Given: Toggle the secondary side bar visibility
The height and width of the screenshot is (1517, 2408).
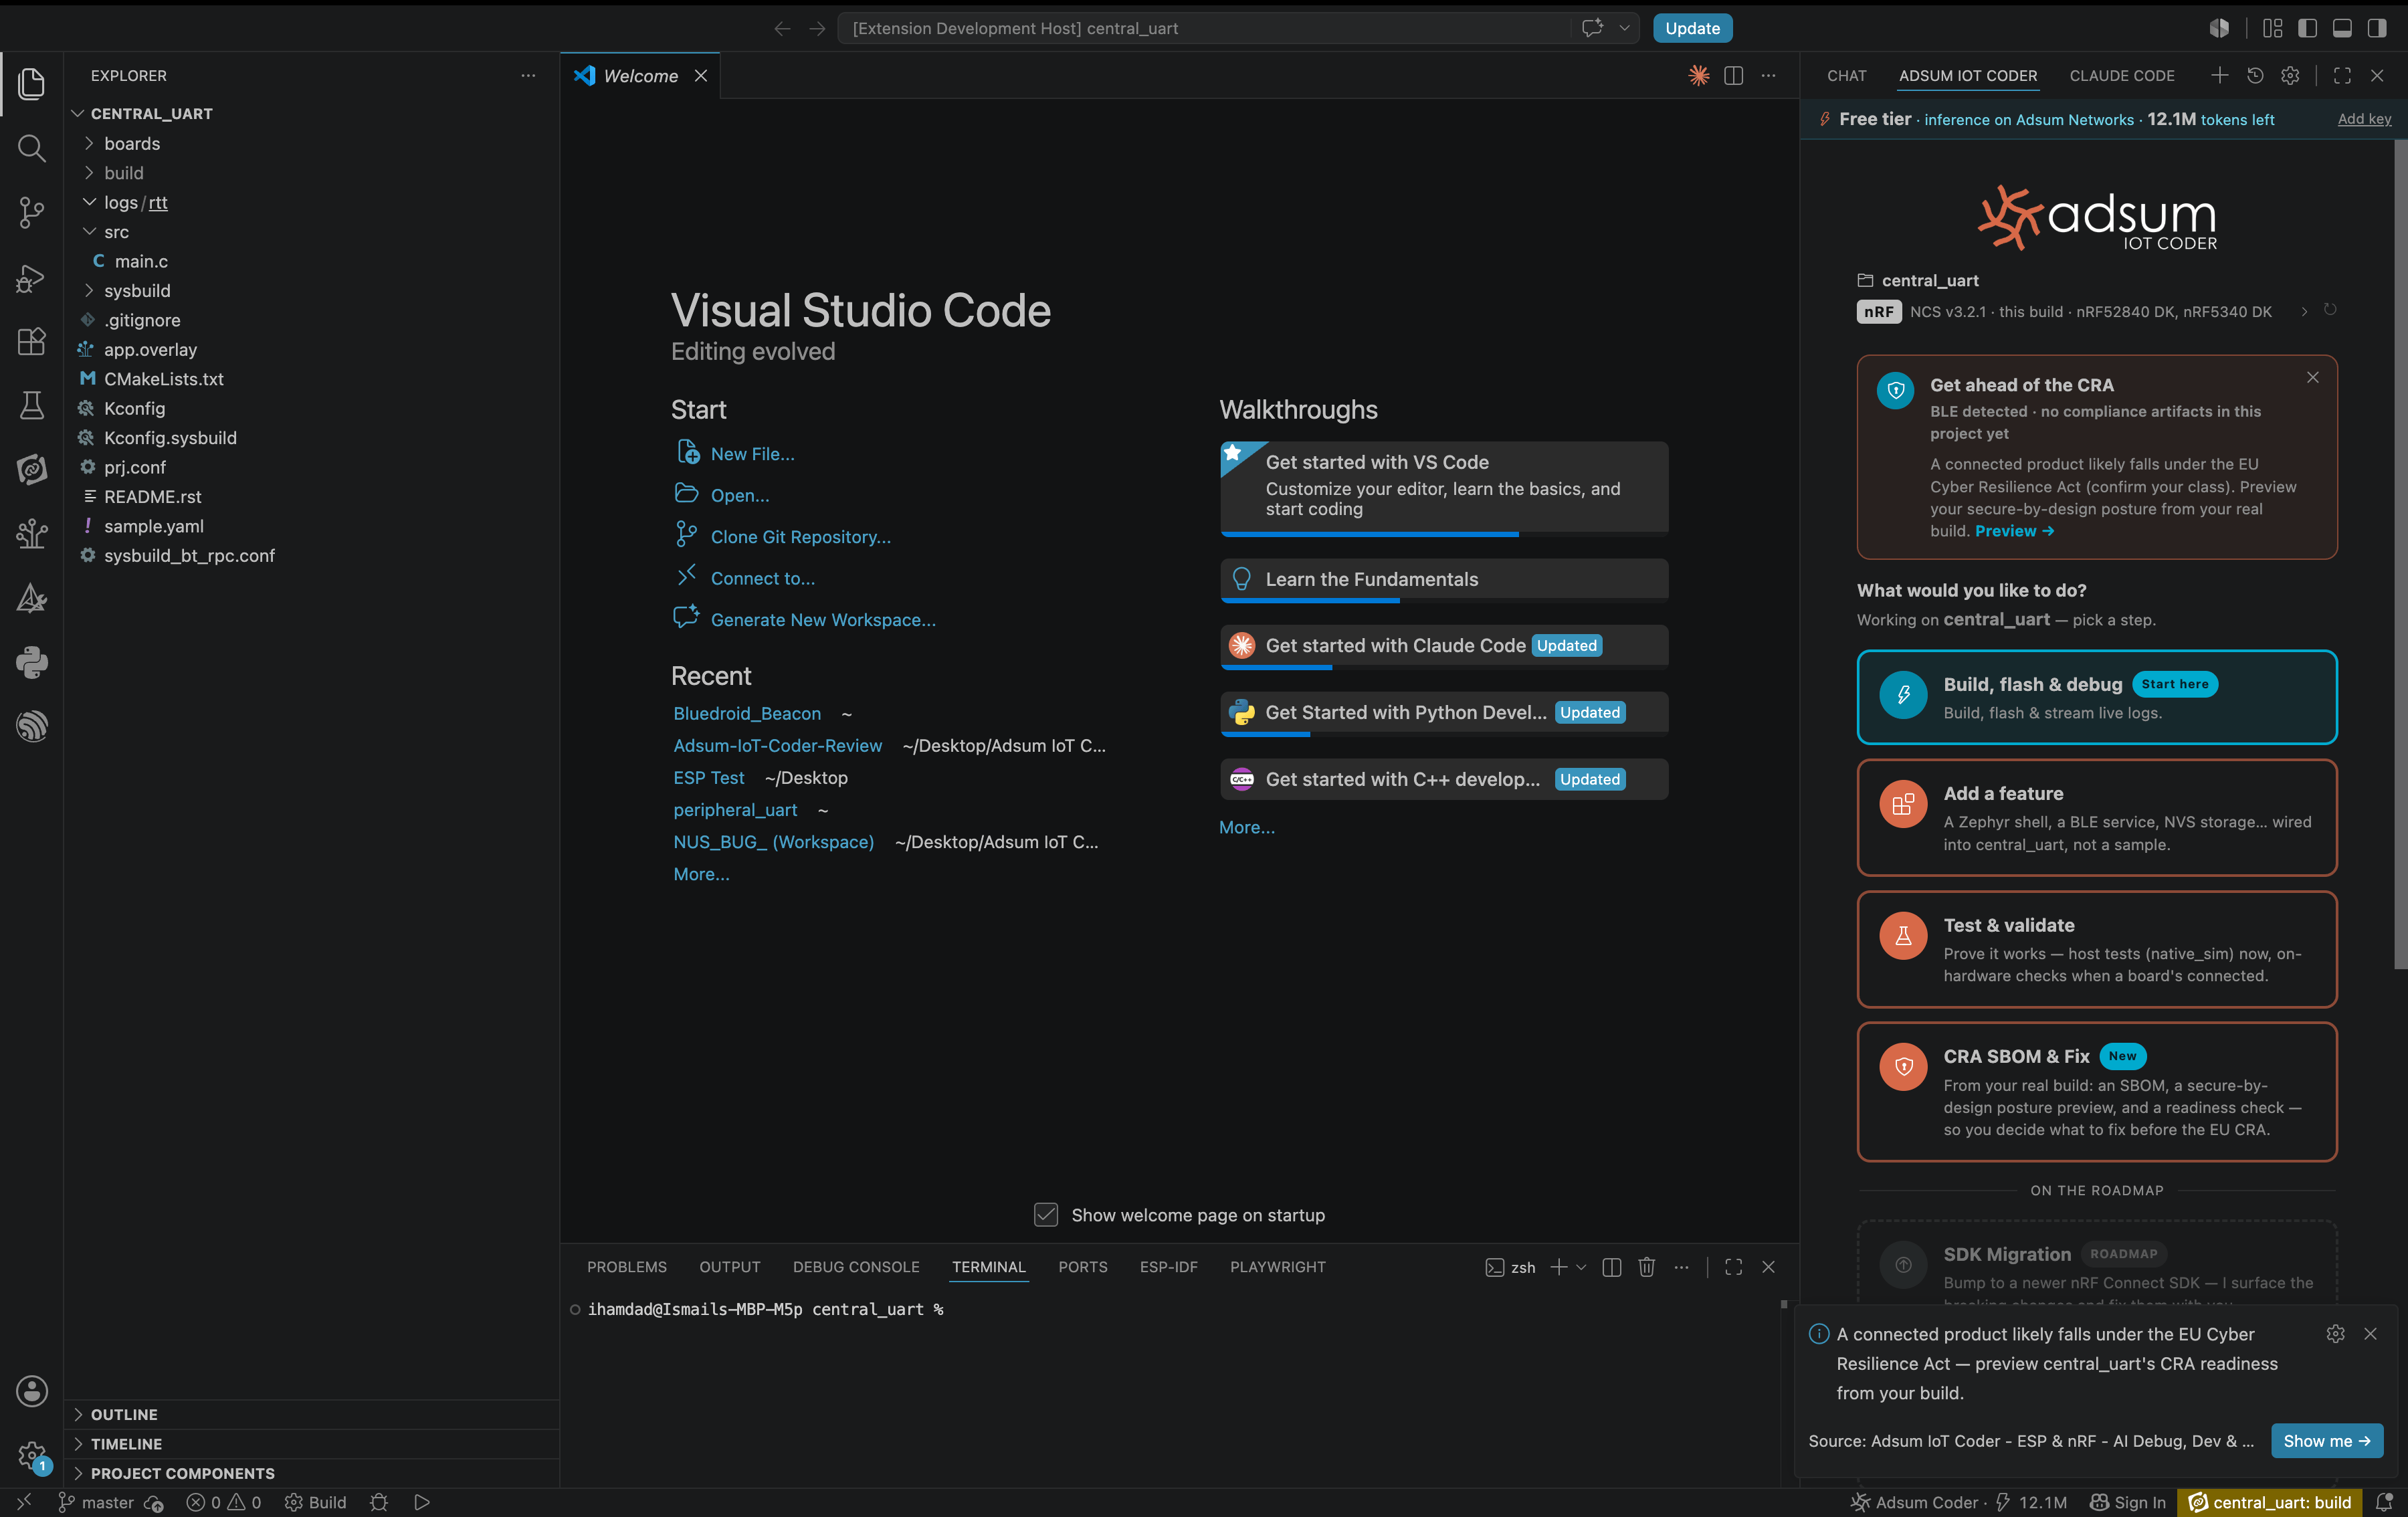Looking at the screenshot, I should pos(2377,28).
